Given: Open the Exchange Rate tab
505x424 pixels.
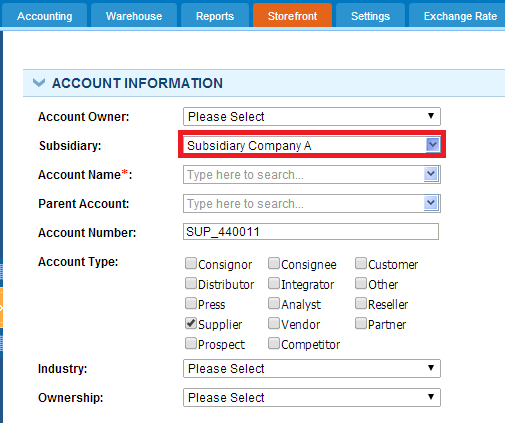Looking at the screenshot, I should click(x=460, y=16).
